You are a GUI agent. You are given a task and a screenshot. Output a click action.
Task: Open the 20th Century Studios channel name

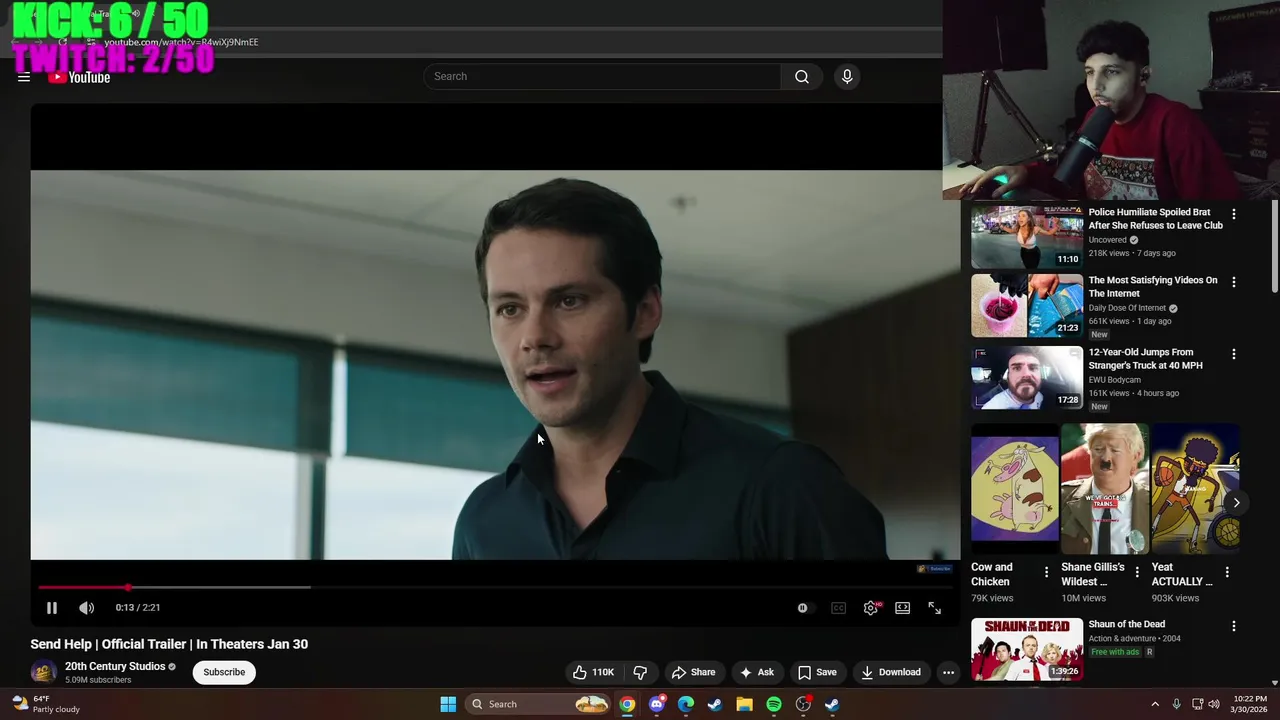[x=115, y=666]
